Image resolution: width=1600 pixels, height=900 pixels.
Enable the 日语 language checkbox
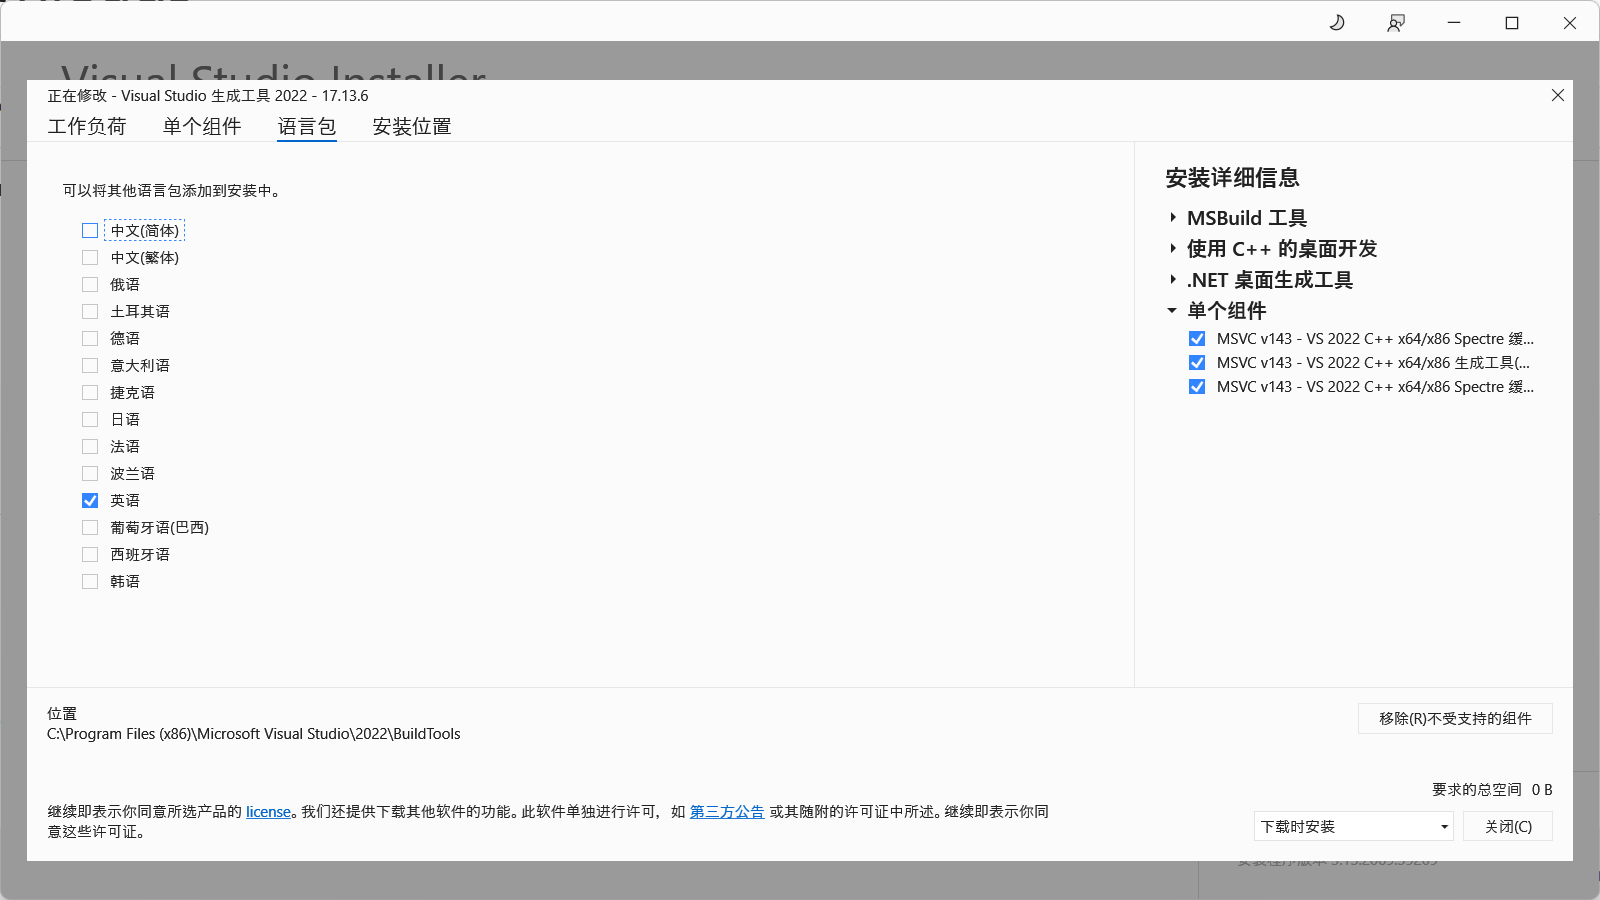tap(90, 420)
